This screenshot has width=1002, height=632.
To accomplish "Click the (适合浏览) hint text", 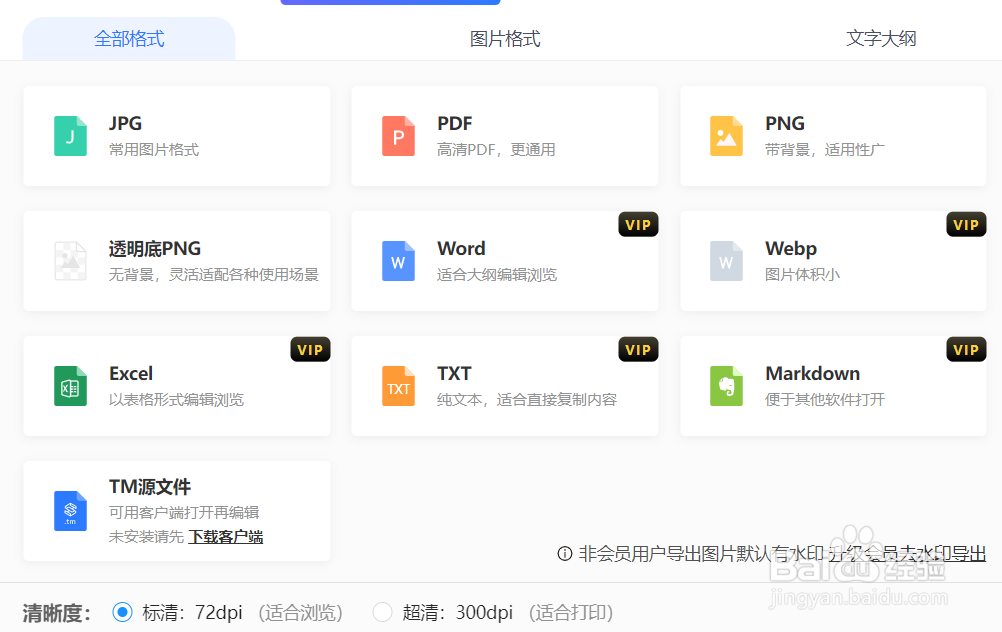I will (x=300, y=613).
